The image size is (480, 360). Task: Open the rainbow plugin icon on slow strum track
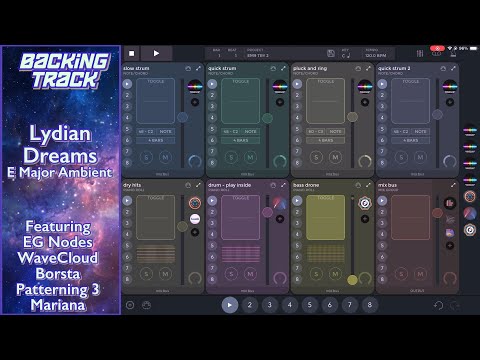pyautogui.click(x=195, y=87)
